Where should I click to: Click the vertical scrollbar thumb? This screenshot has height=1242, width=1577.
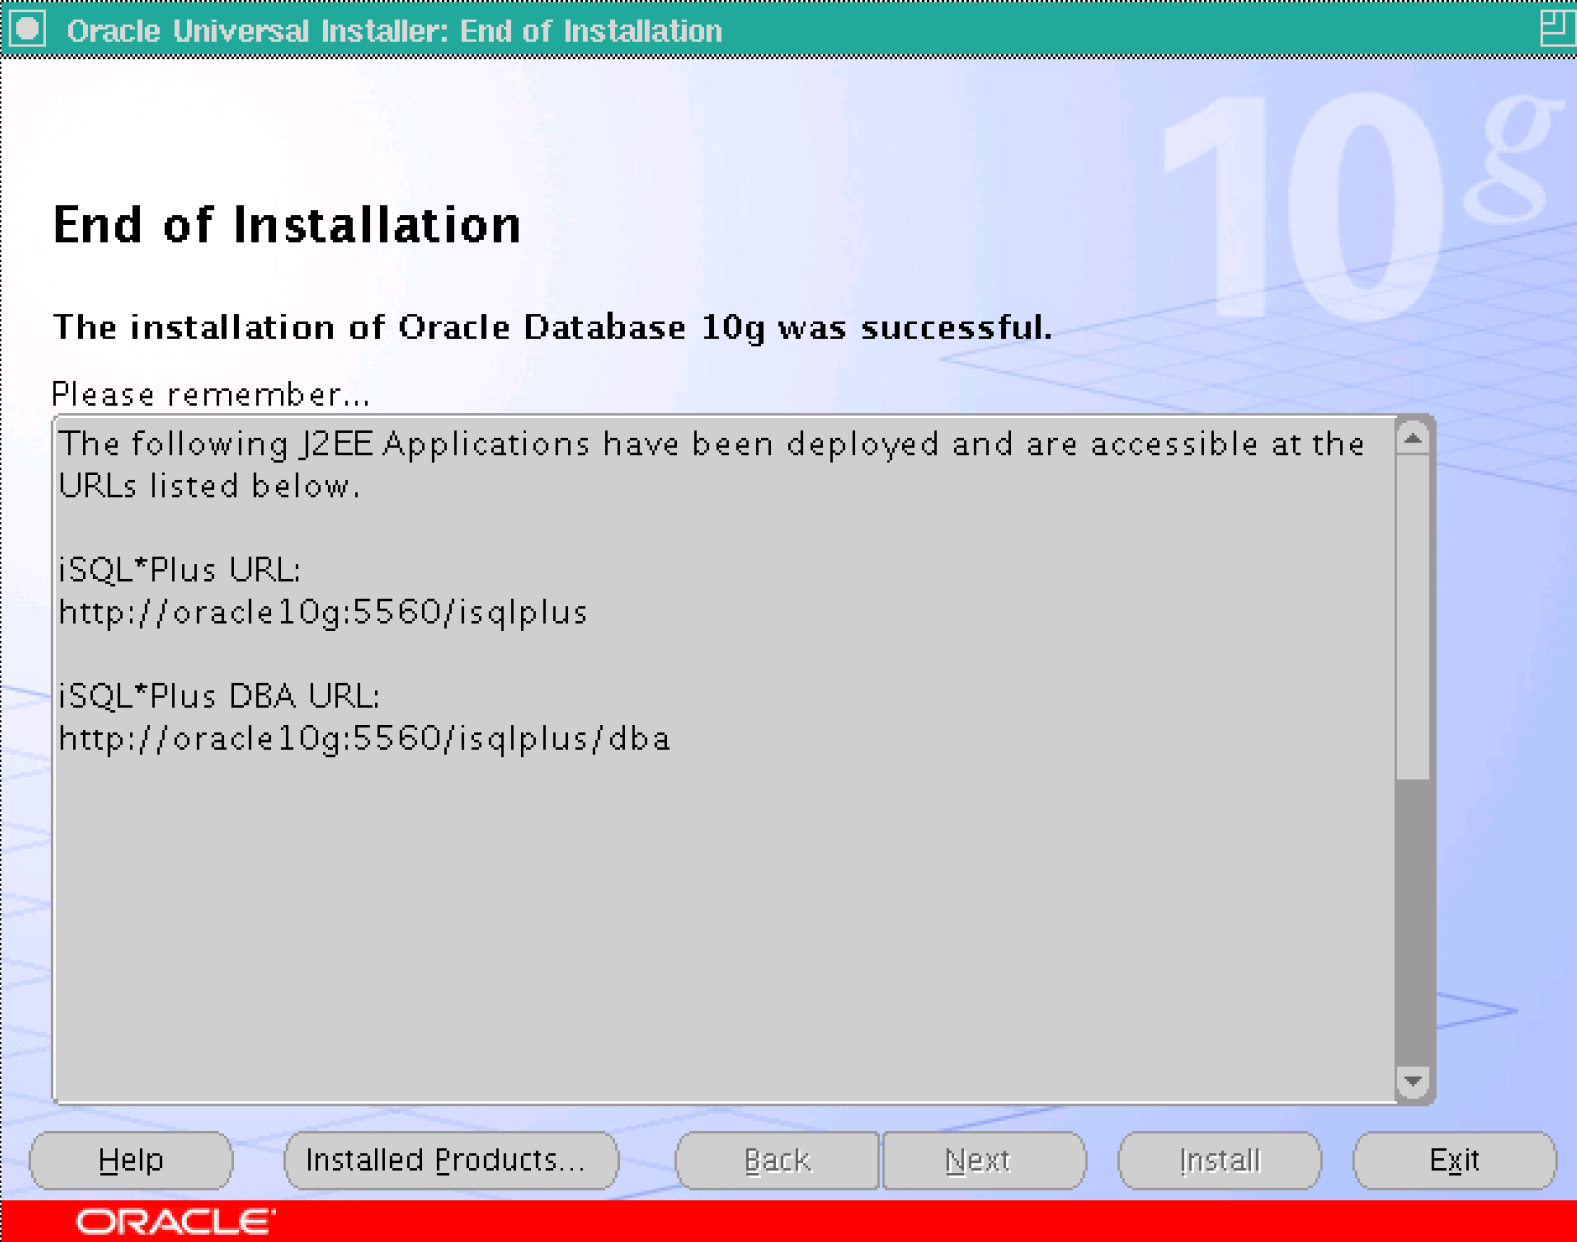[x=1413, y=617]
